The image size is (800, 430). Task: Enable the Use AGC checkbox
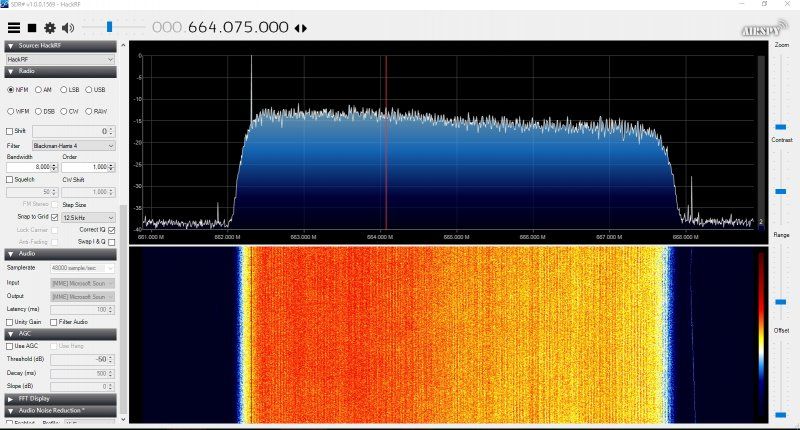pos(10,346)
